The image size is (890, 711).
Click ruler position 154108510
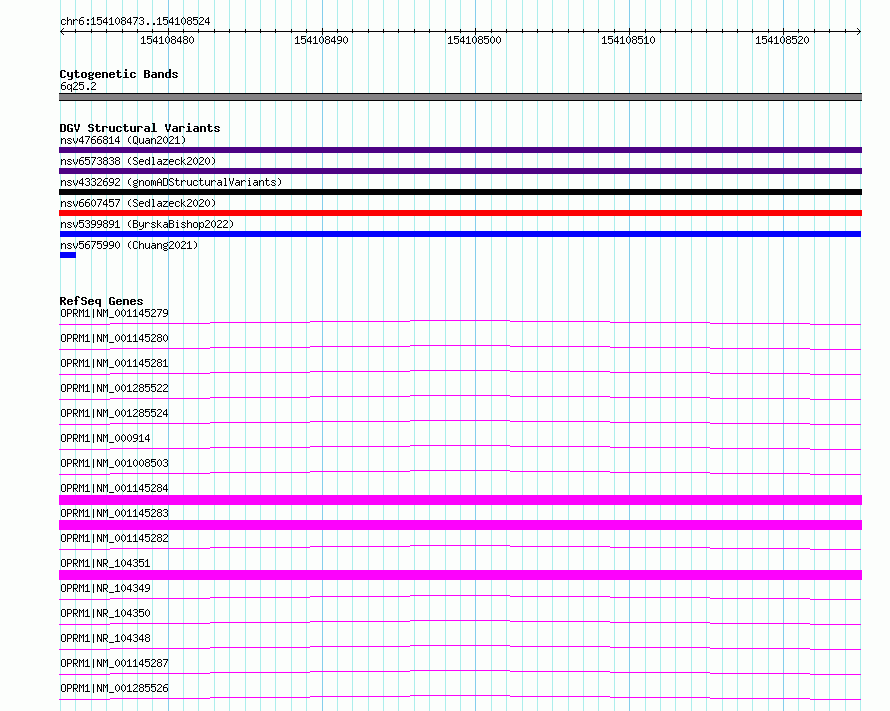(x=628, y=40)
